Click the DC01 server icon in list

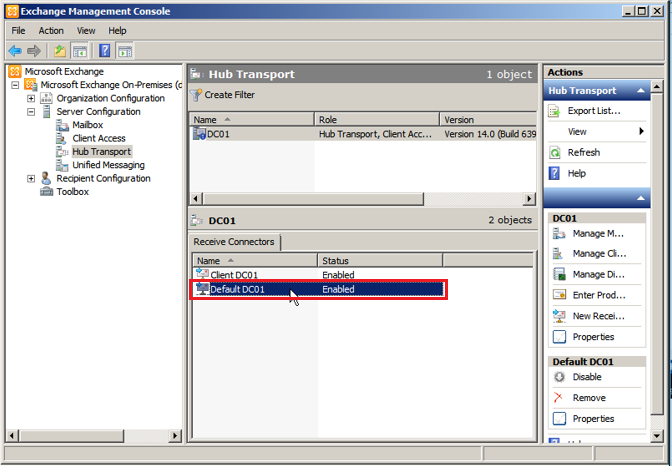199,134
